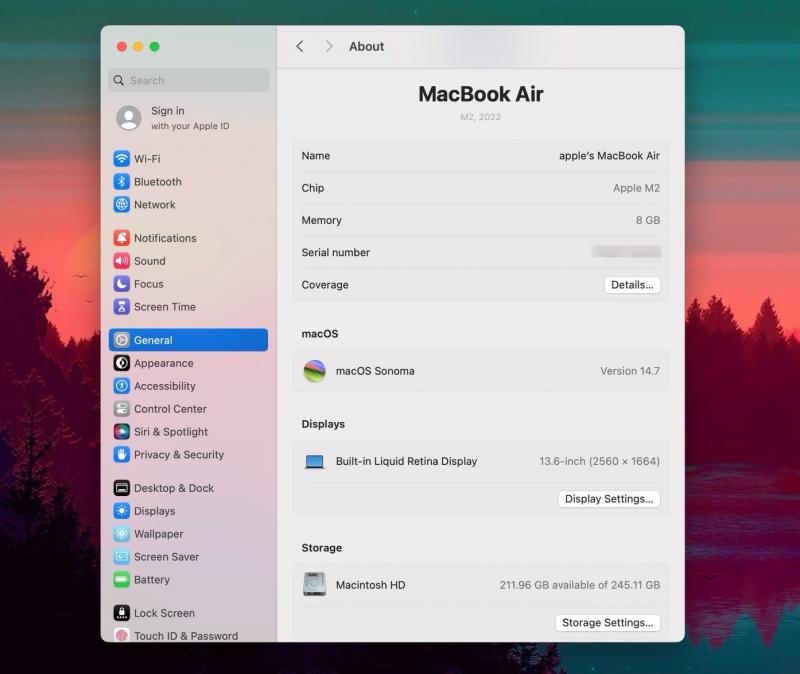Click the Macintosh HD label

coord(370,585)
